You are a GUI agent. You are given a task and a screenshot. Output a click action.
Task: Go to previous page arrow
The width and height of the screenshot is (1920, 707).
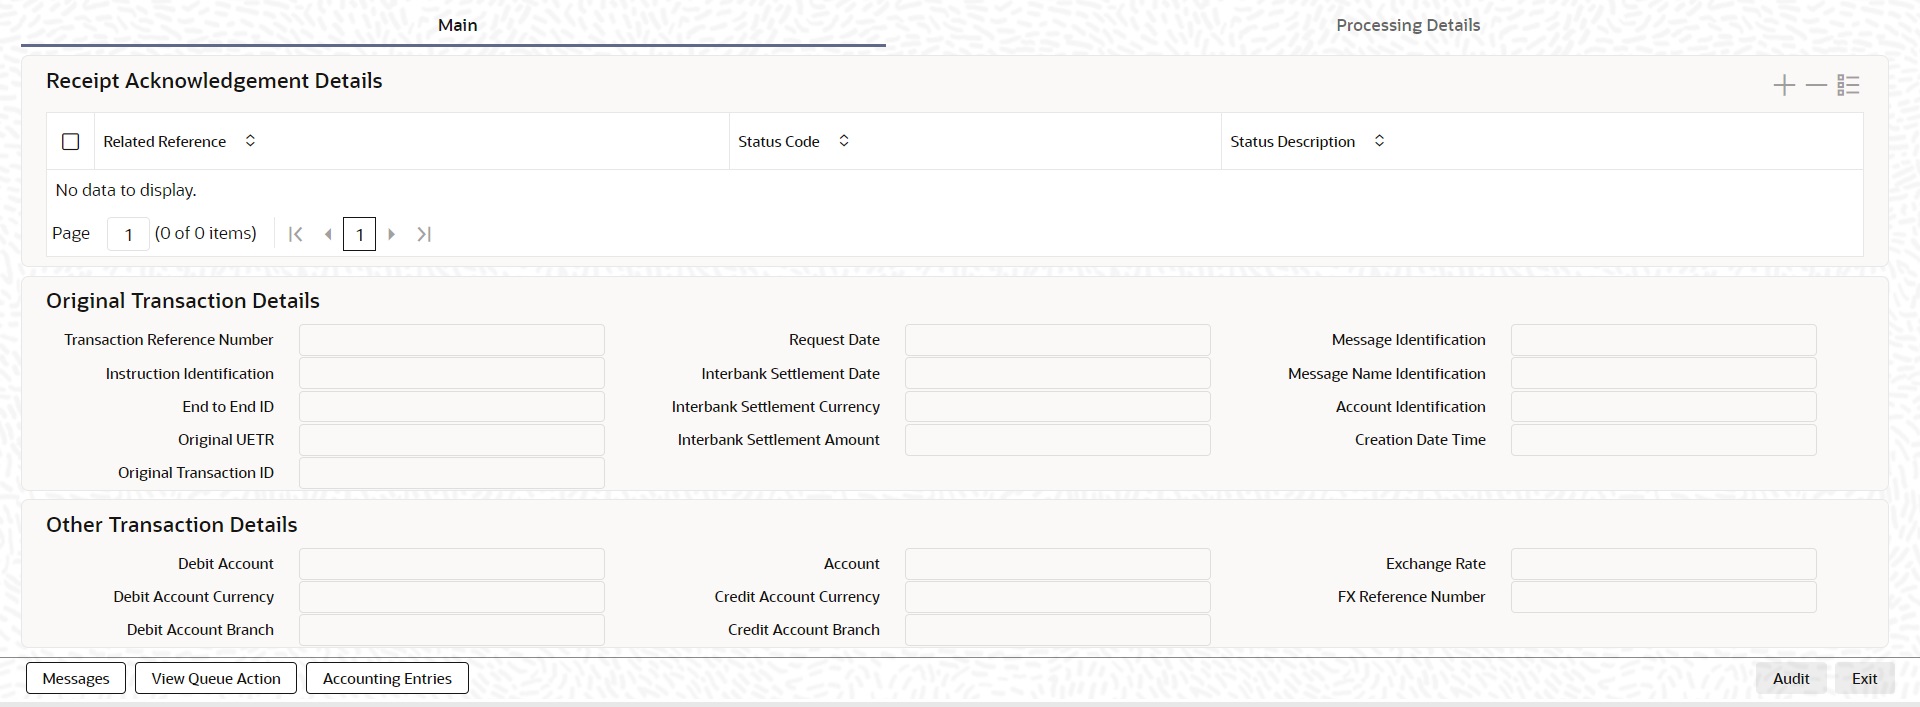coord(328,234)
